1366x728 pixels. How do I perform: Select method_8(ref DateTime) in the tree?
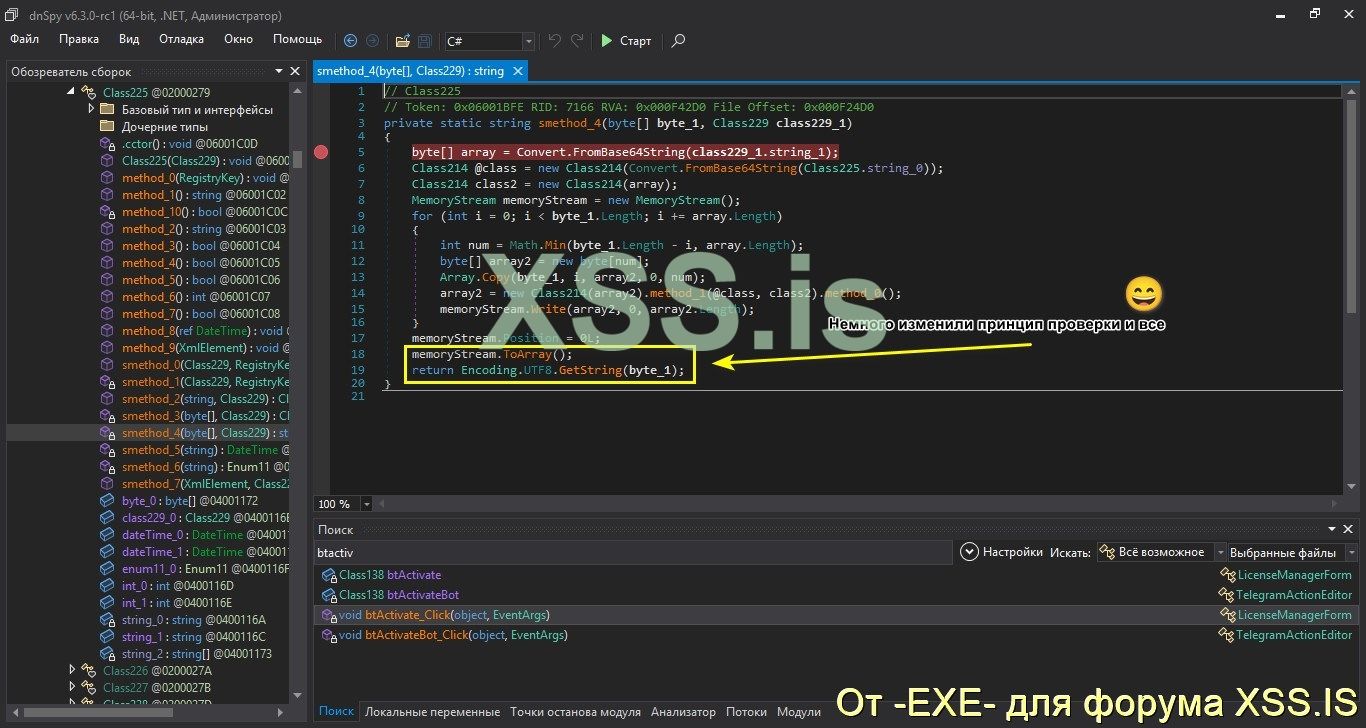(x=204, y=331)
